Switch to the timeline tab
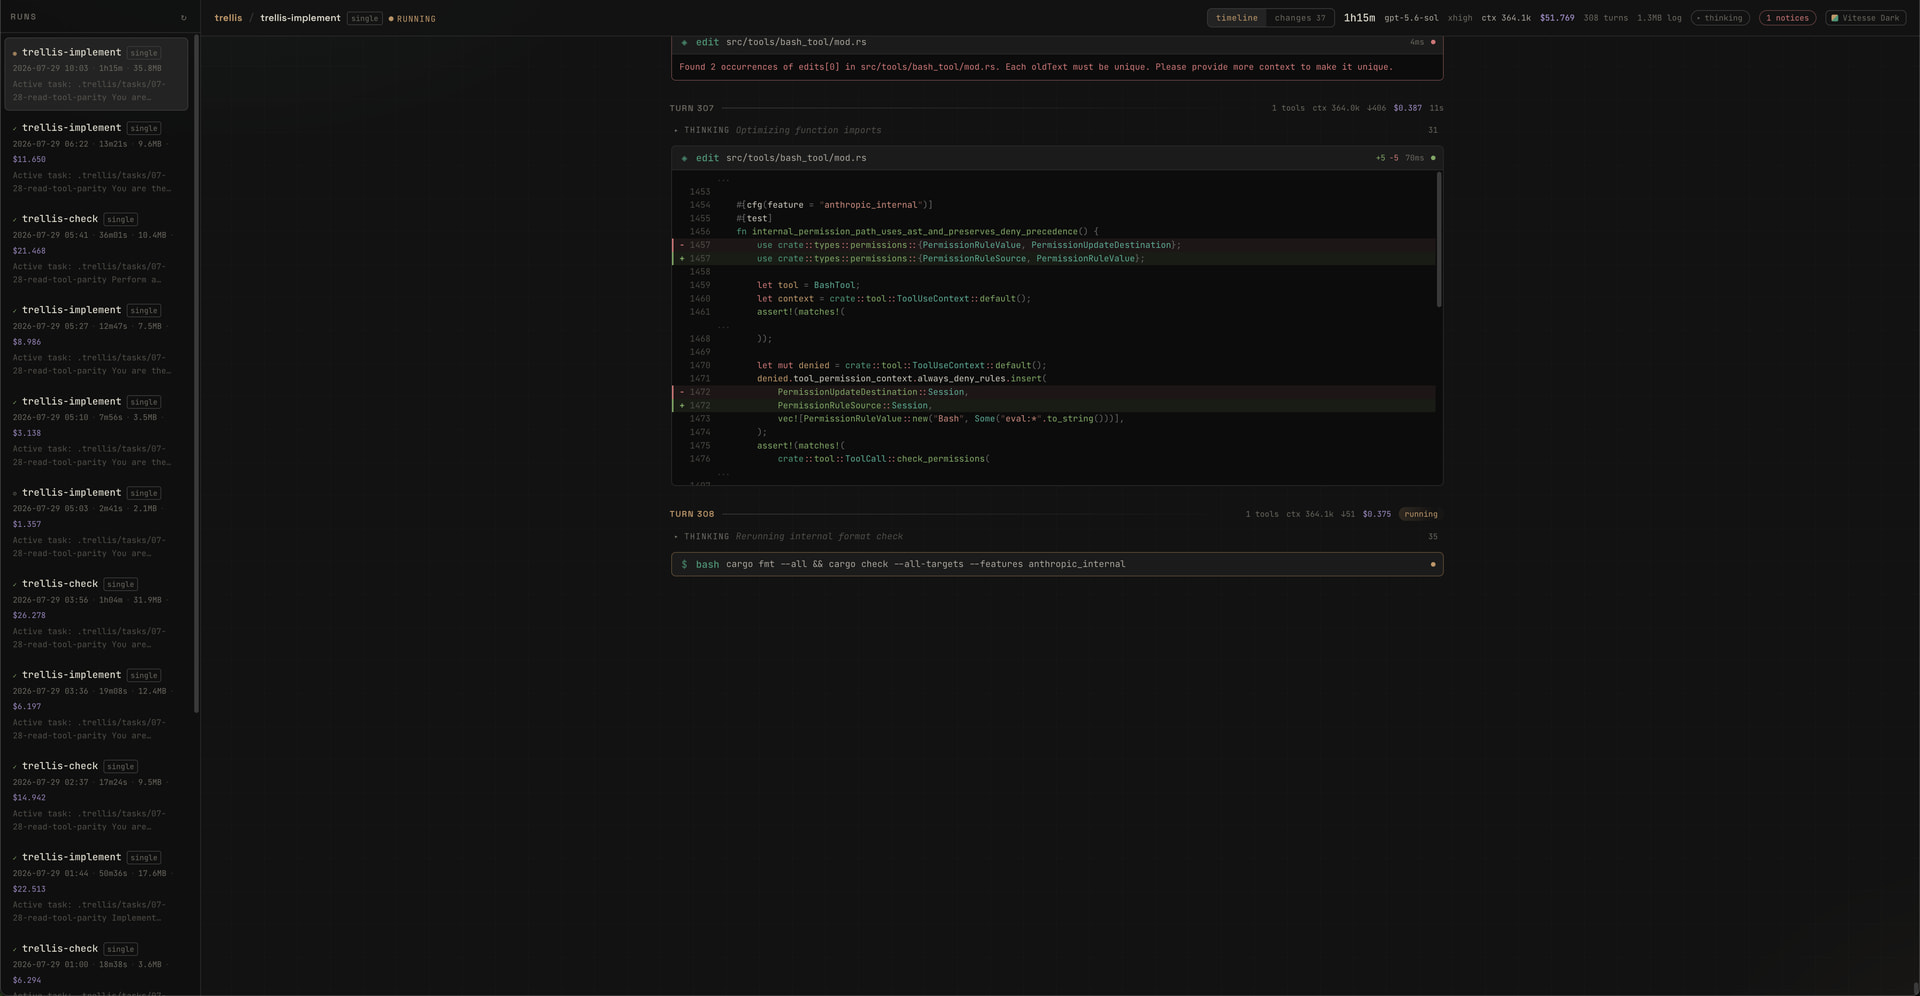This screenshot has width=1920, height=996. (1236, 18)
